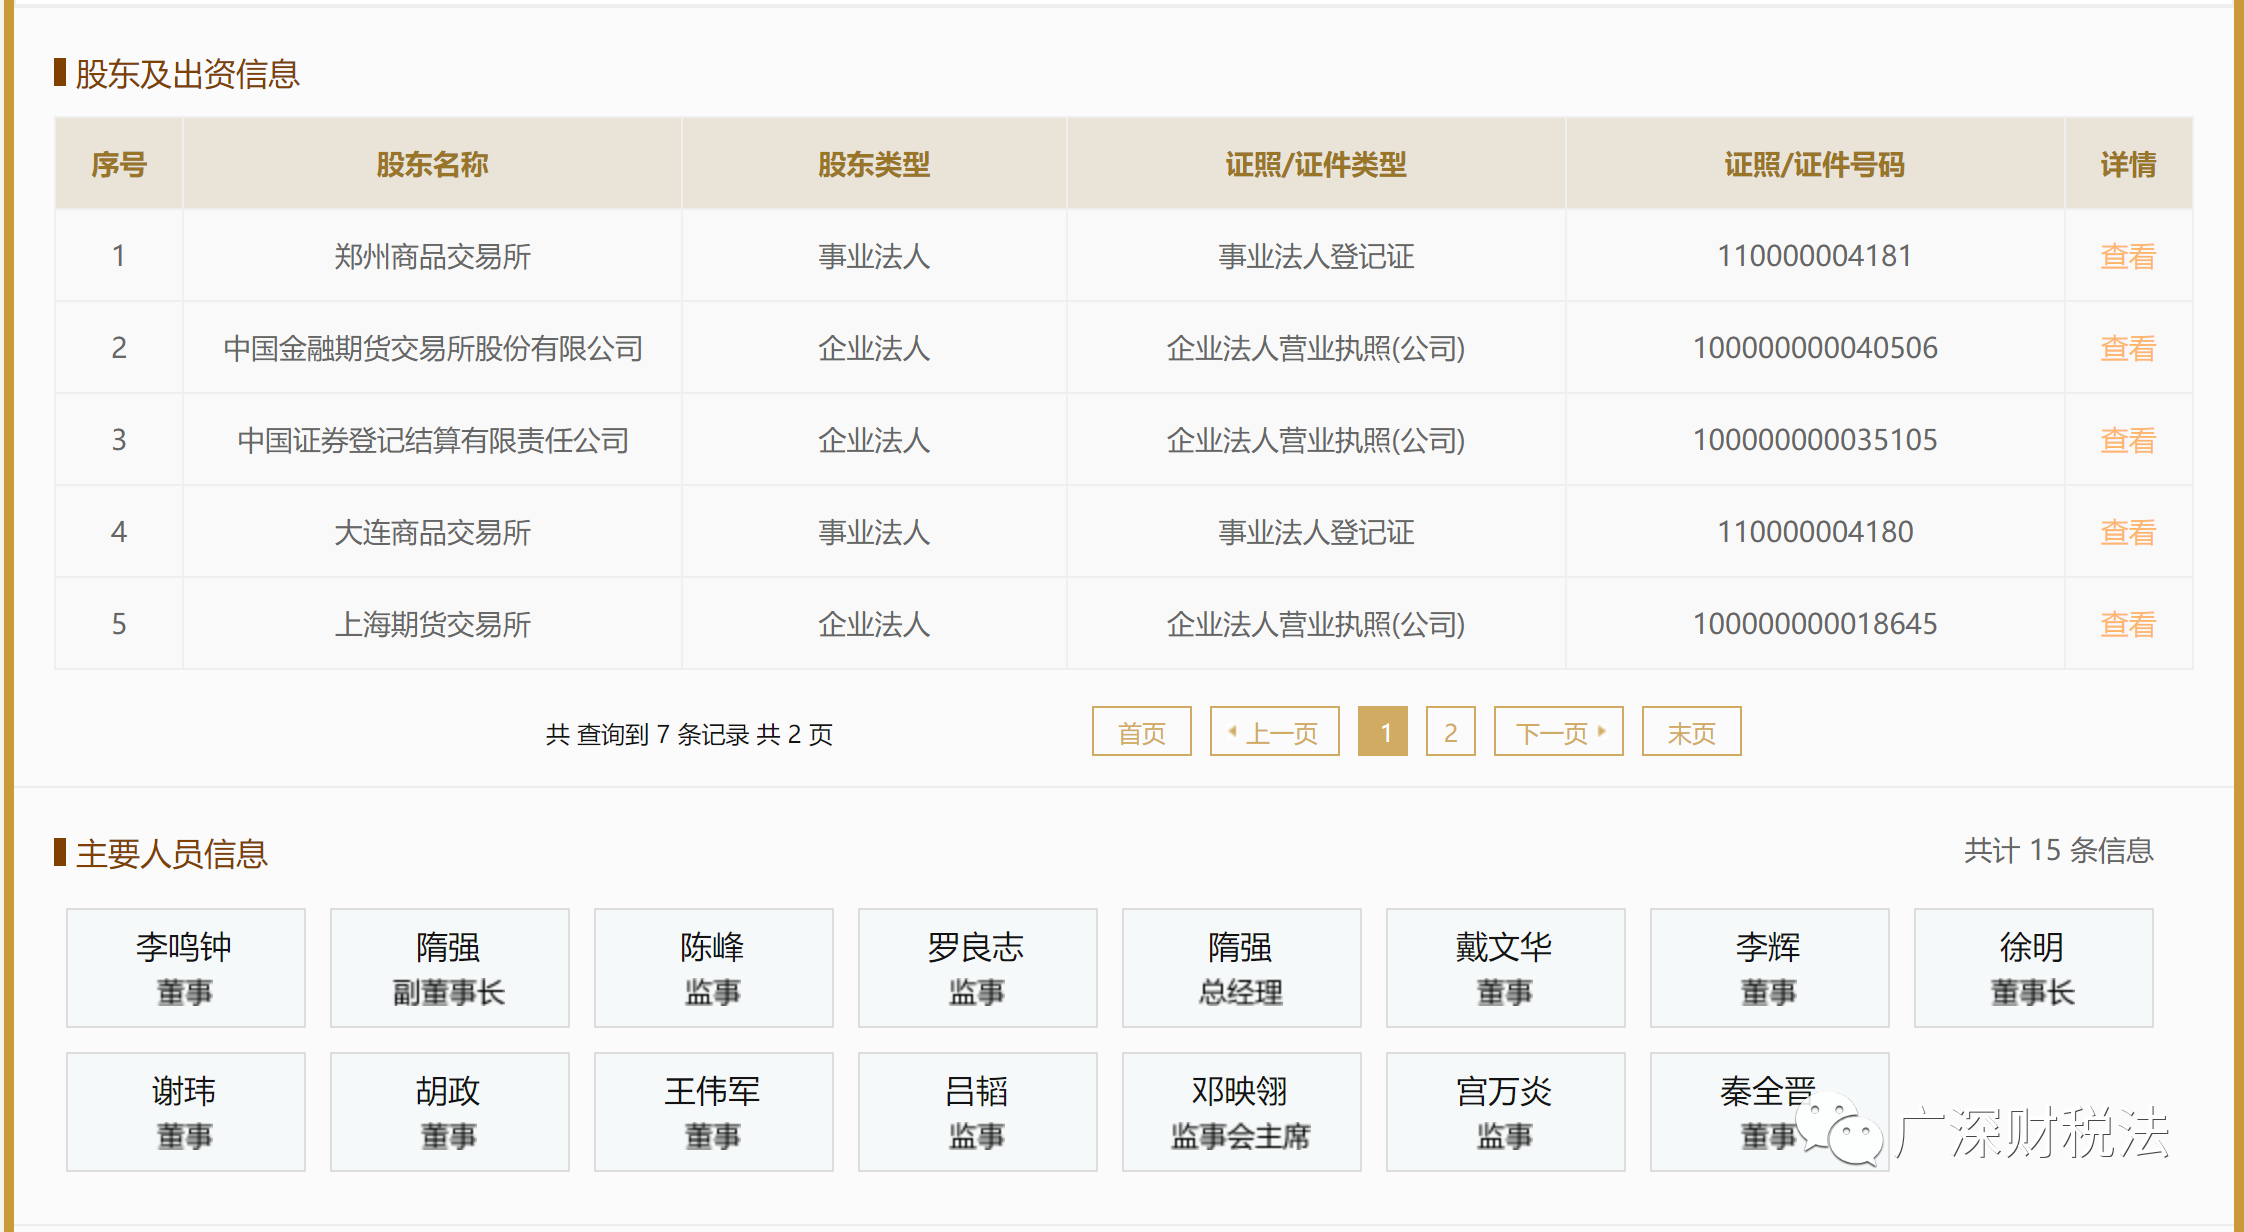2245x1232 pixels.
Task: Go to first page 首页
Action: pyautogui.click(x=1141, y=732)
